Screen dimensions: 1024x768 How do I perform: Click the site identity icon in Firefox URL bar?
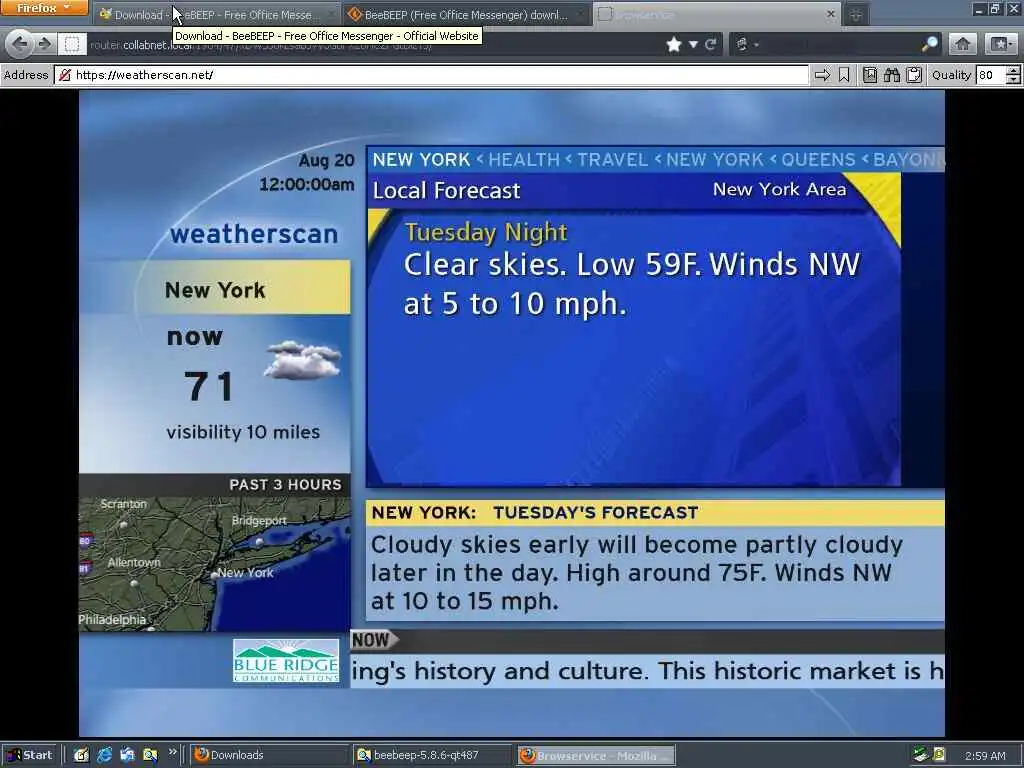pos(72,44)
